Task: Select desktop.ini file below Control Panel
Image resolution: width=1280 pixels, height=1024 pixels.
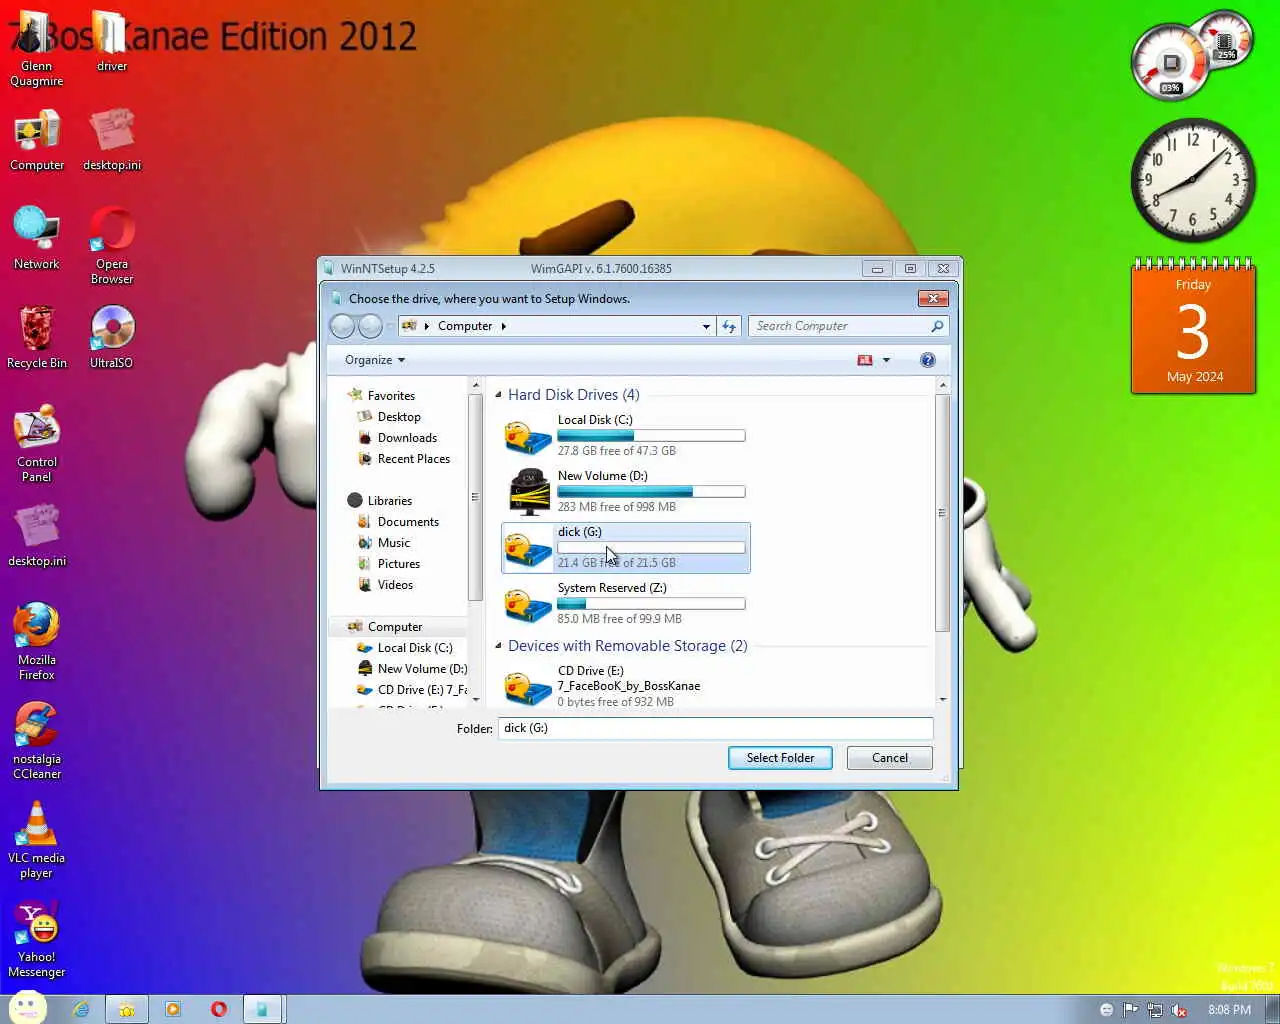Action: 37,536
